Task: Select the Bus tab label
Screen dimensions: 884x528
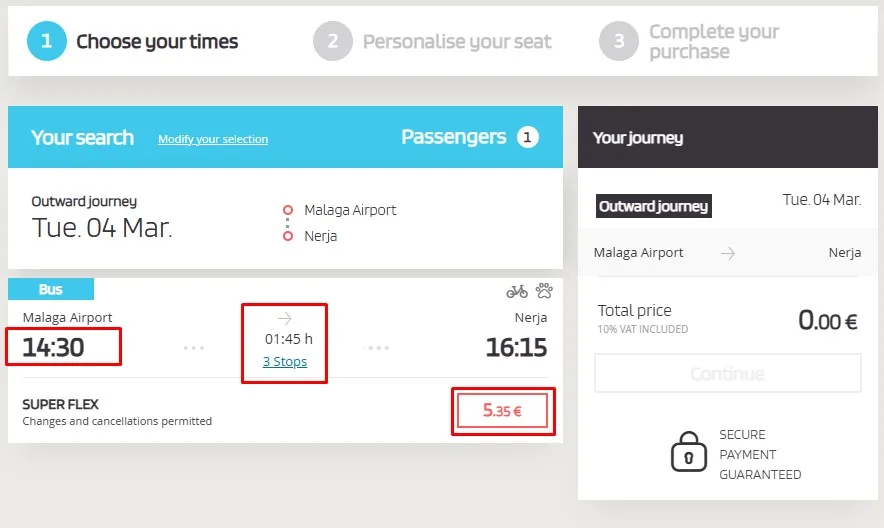Action: coord(51,289)
